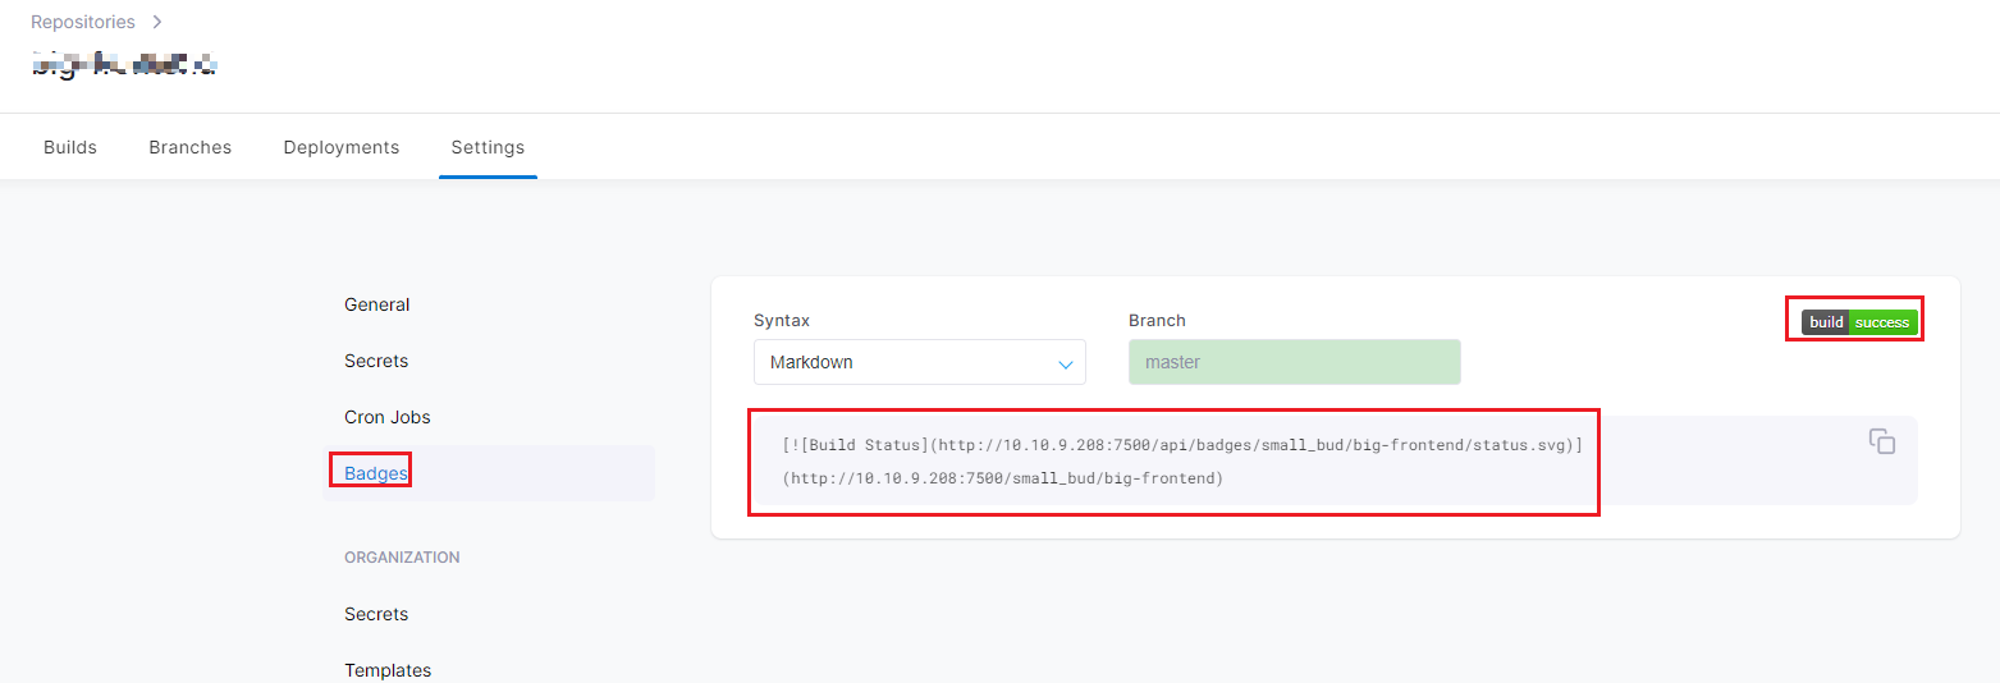The width and height of the screenshot is (2000, 683).
Task: Click the Branch label
Action: [x=1157, y=320]
